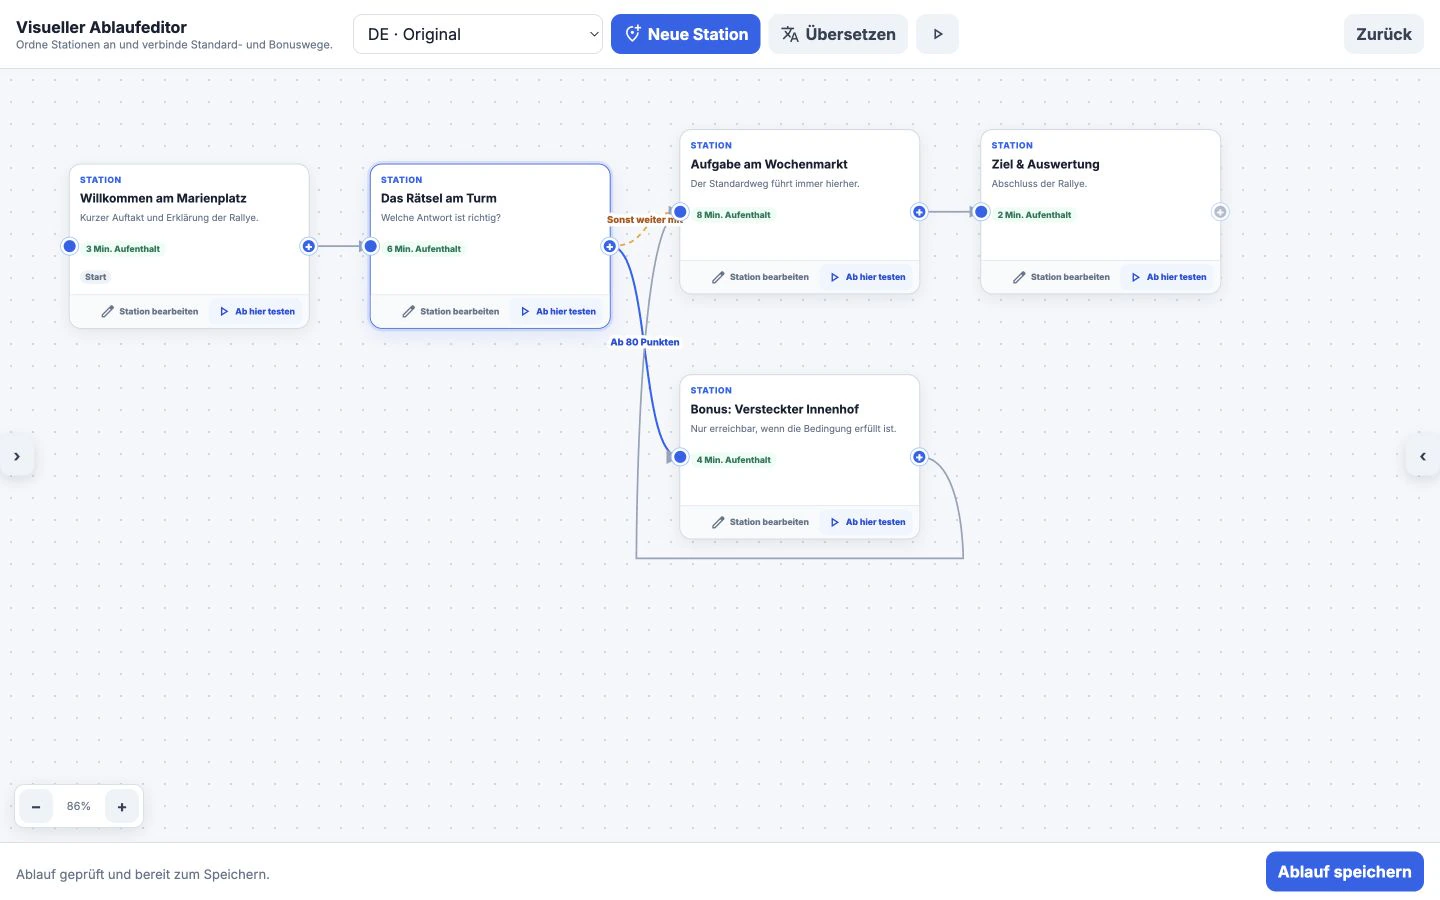Click input port of Bonus: Versteckter Innenhof
The width and height of the screenshot is (1440, 900).
tap(680, 457)
